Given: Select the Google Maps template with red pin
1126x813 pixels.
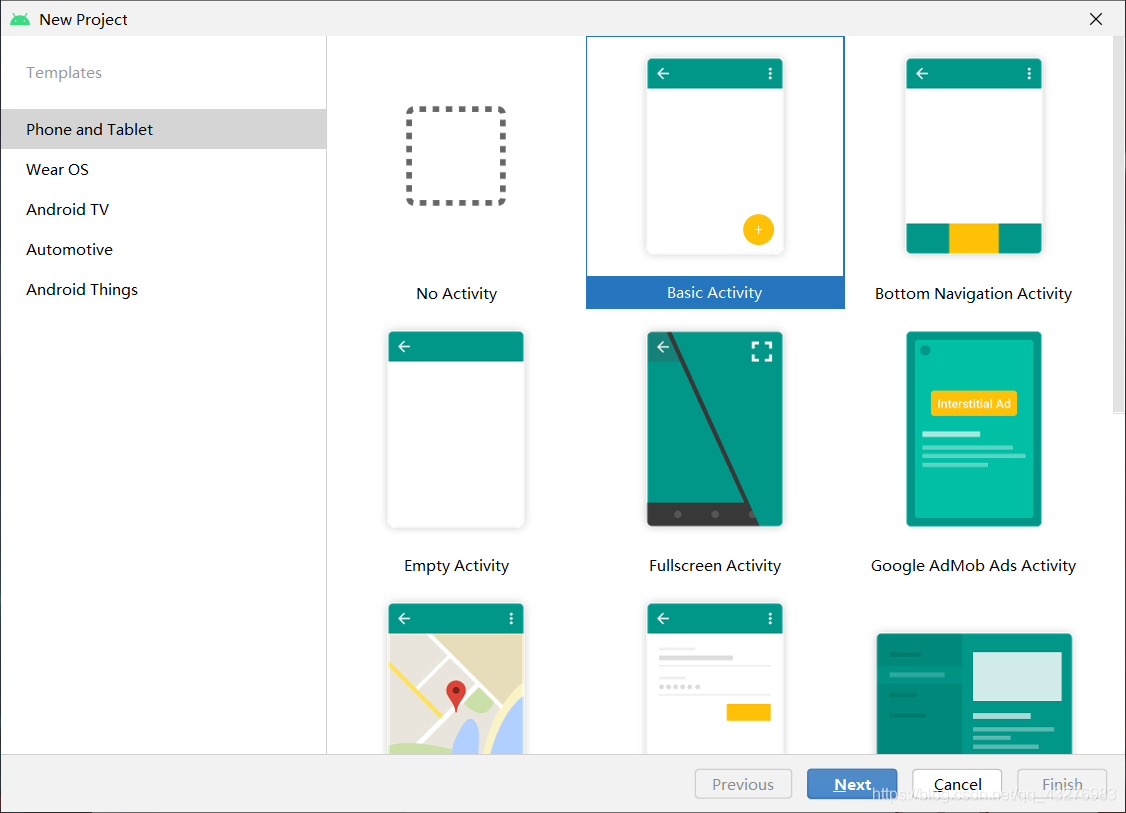Looking at the screenshot, I should (456, 679).
